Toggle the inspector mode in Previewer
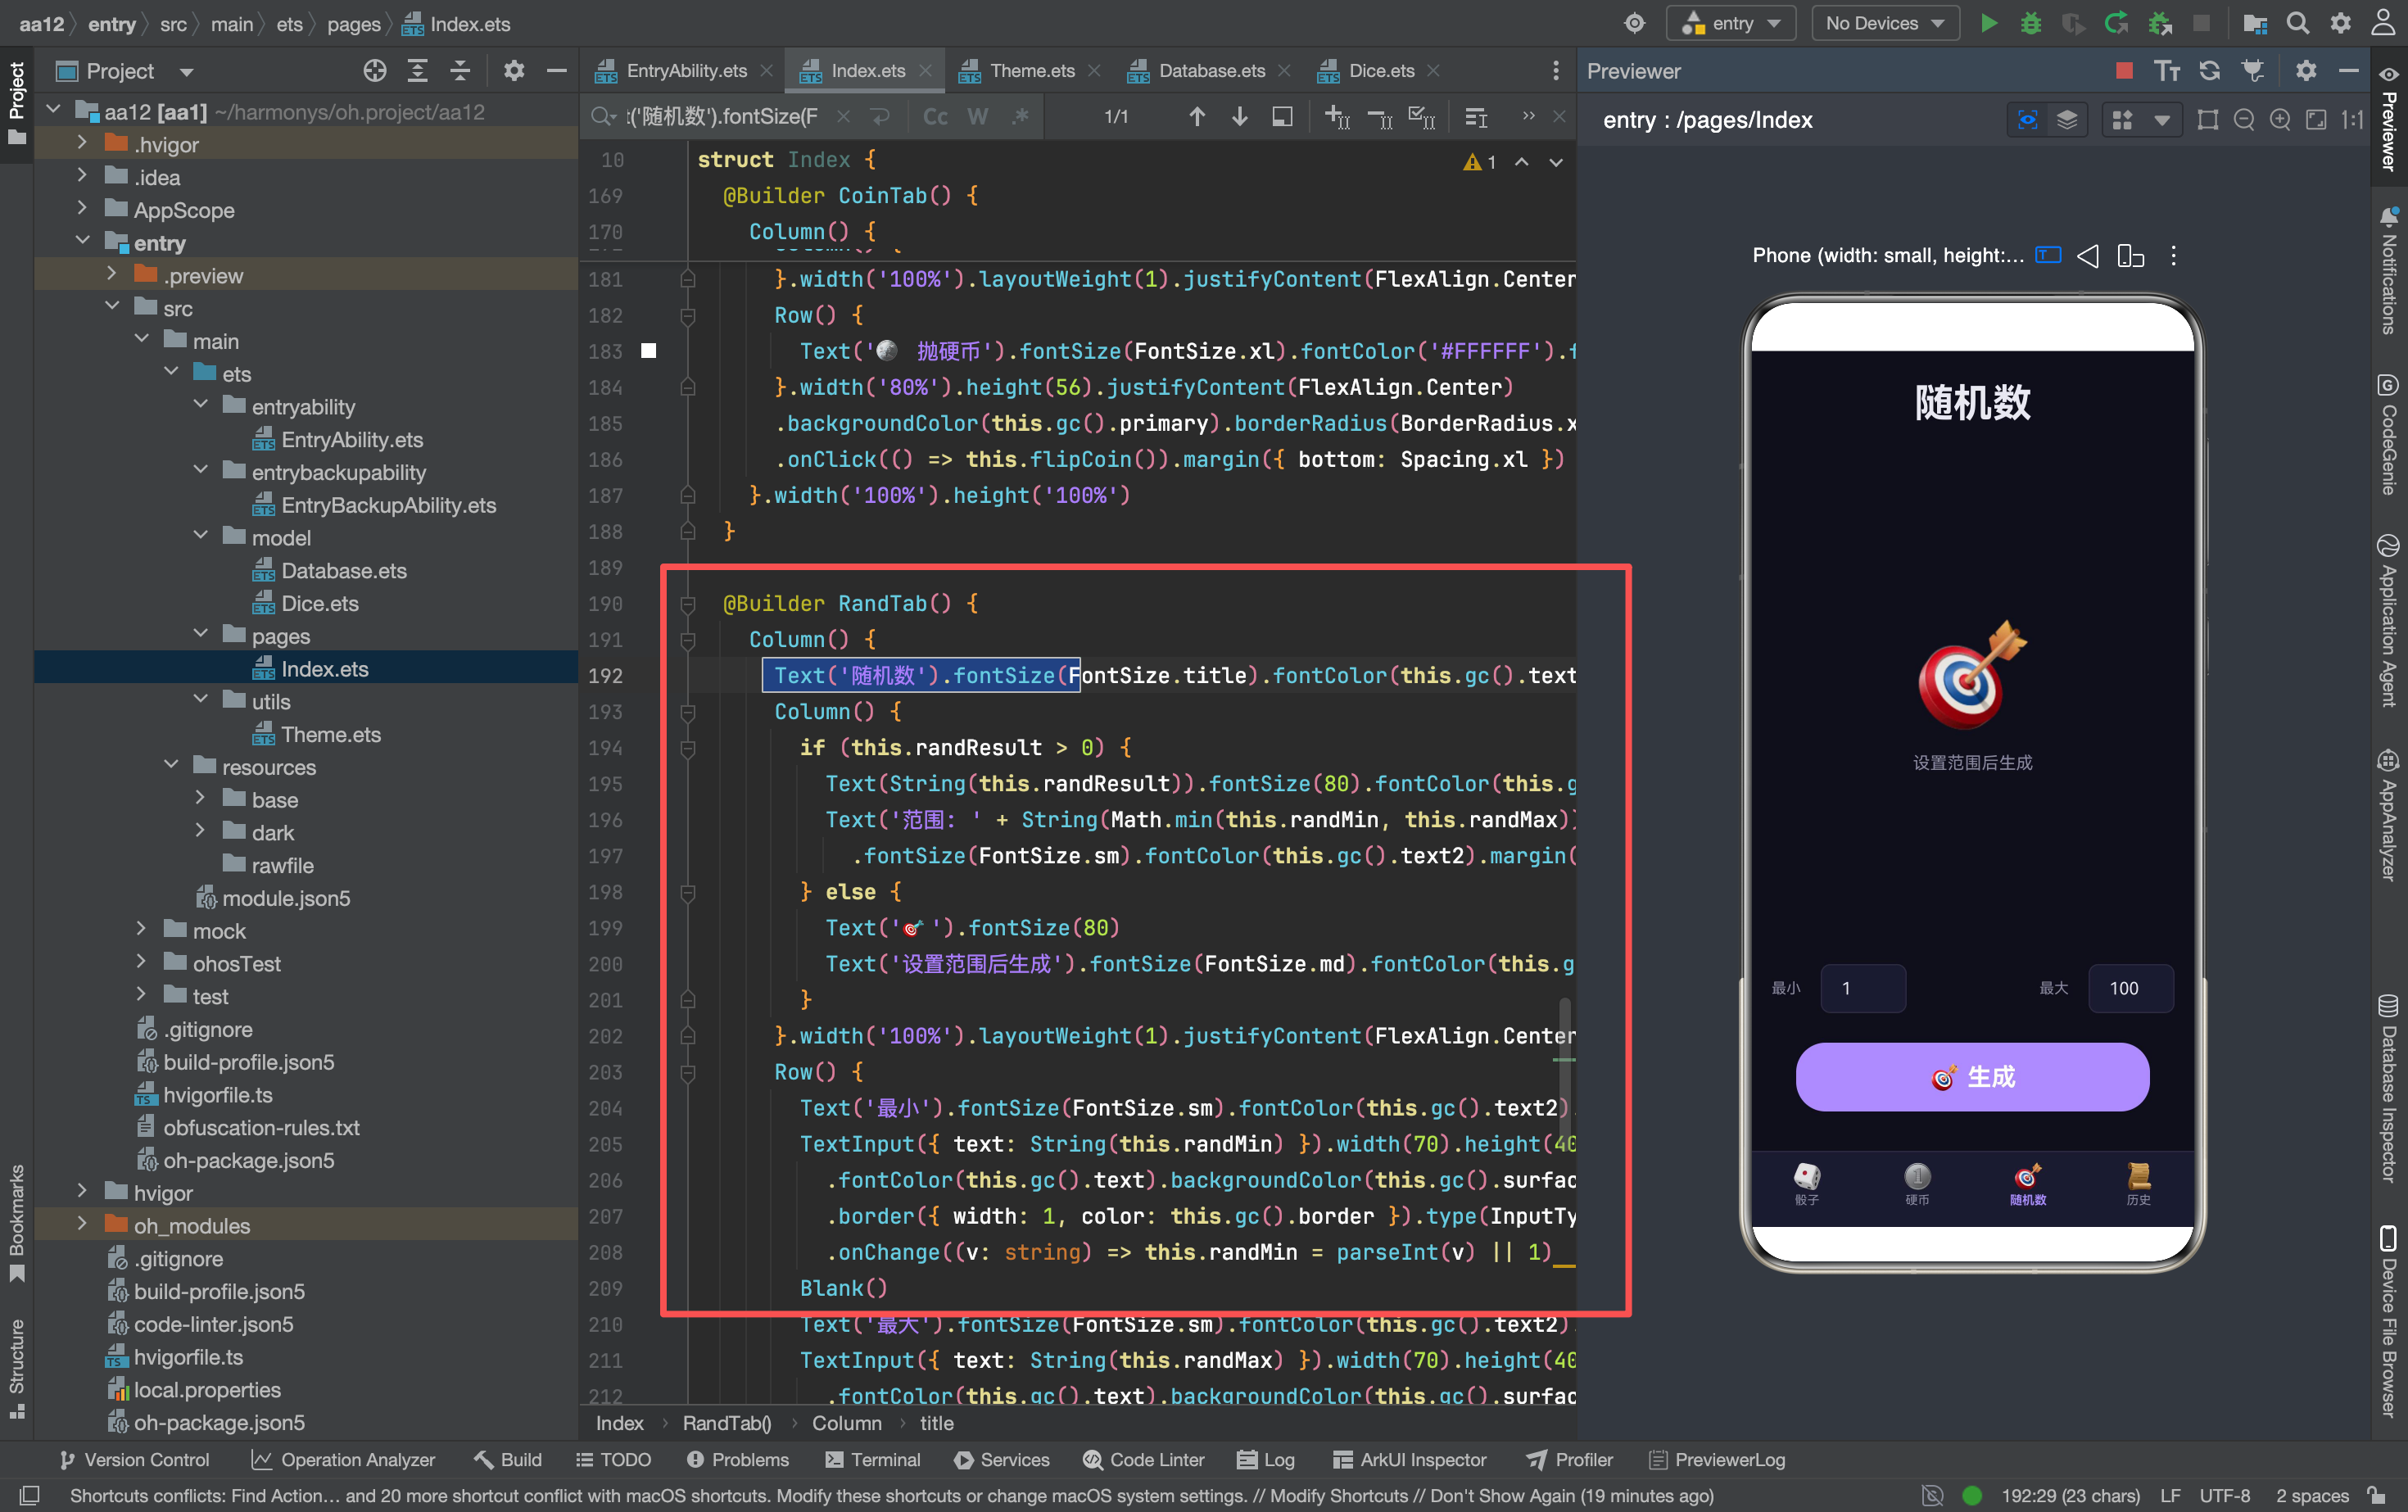Image resolution: width=2408 pixels, height=1512 pixels. [x=2028, y=120]
